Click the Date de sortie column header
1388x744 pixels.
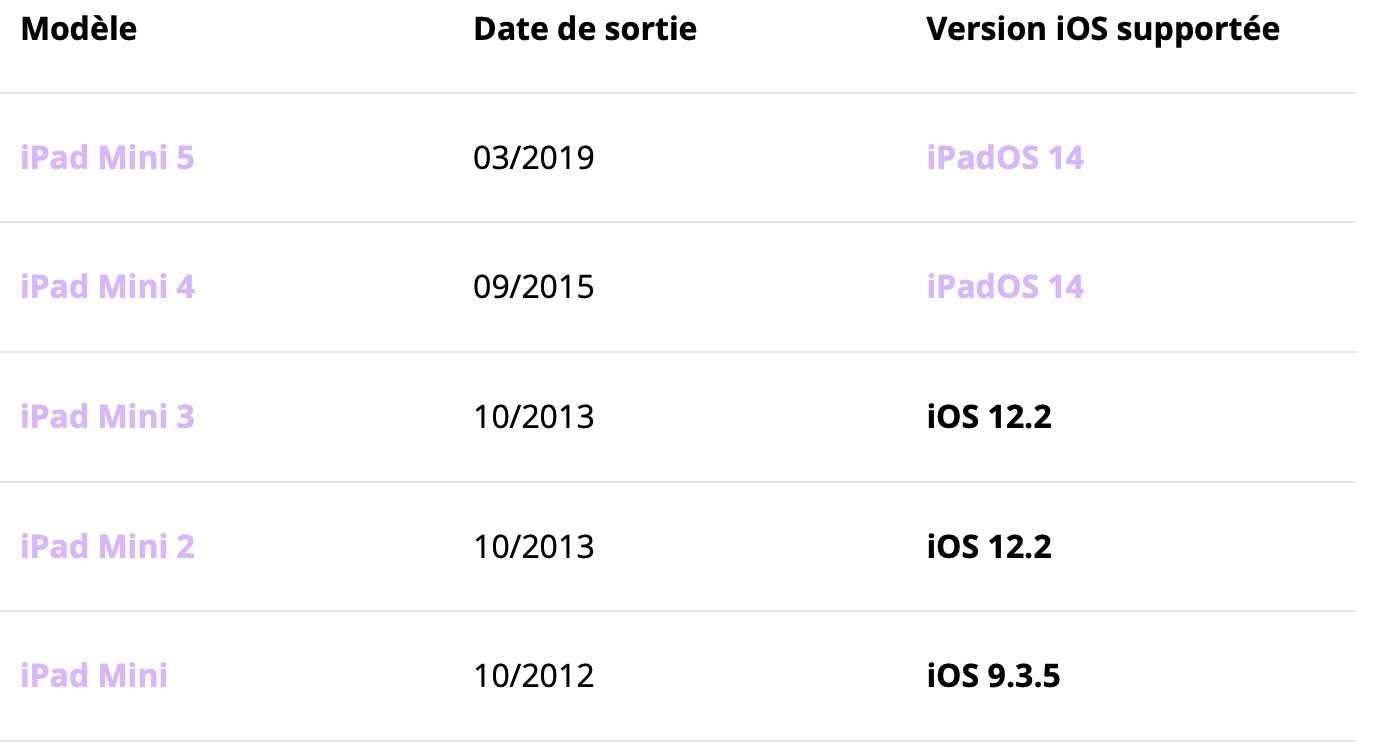pos(585,29)
